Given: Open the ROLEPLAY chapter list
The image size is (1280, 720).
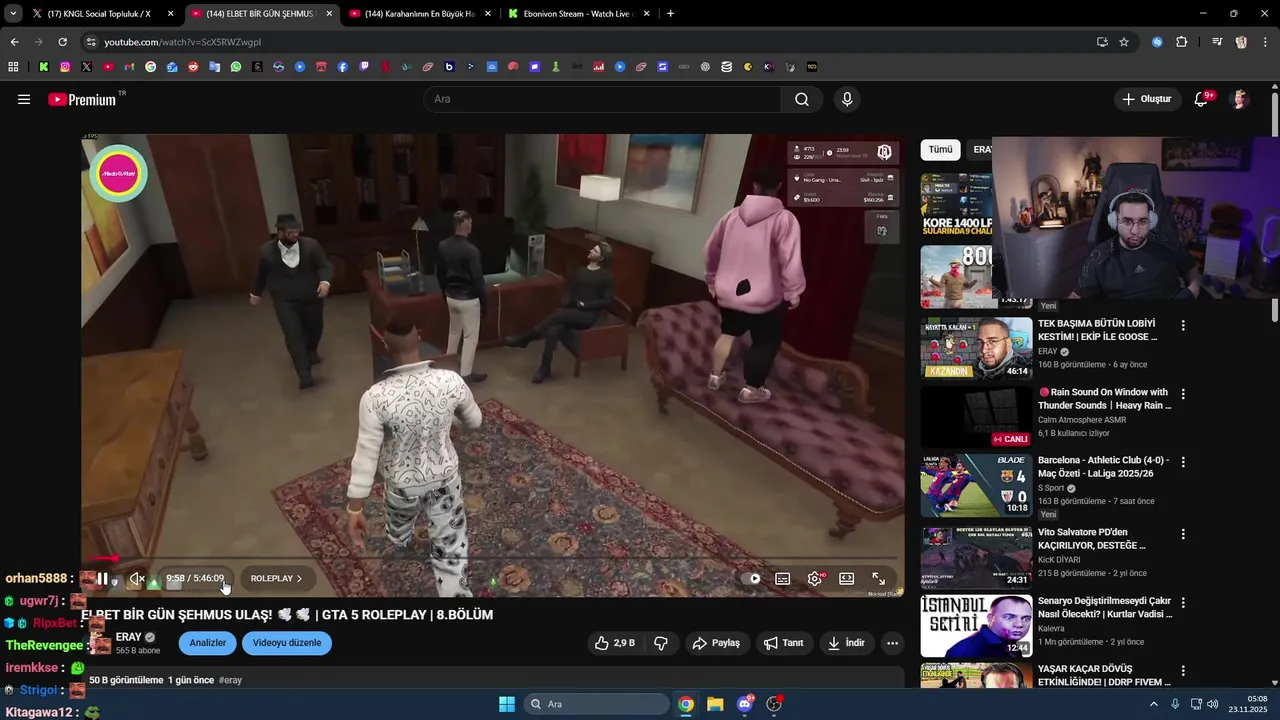Looking at the screenshot, I should 277,578.
